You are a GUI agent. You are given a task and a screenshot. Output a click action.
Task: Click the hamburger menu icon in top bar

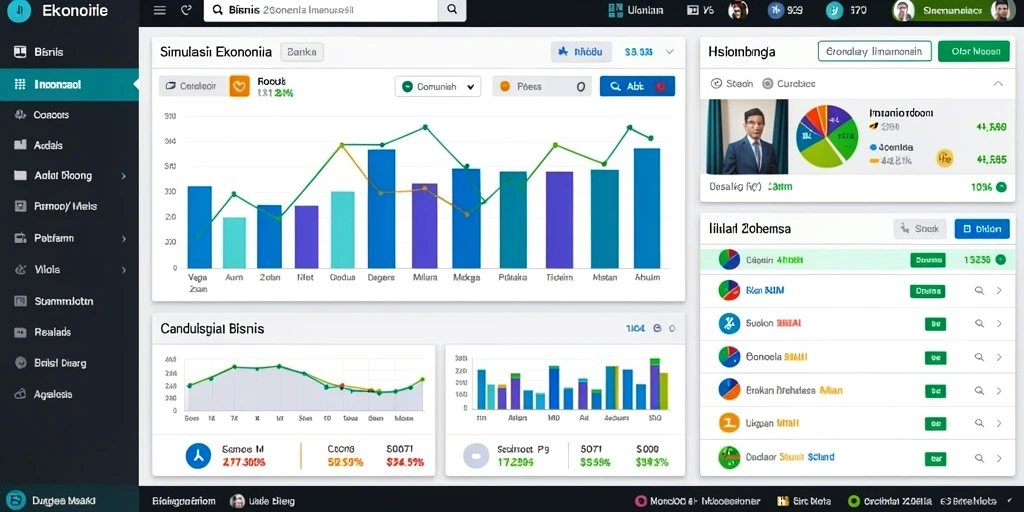(159, 10)
